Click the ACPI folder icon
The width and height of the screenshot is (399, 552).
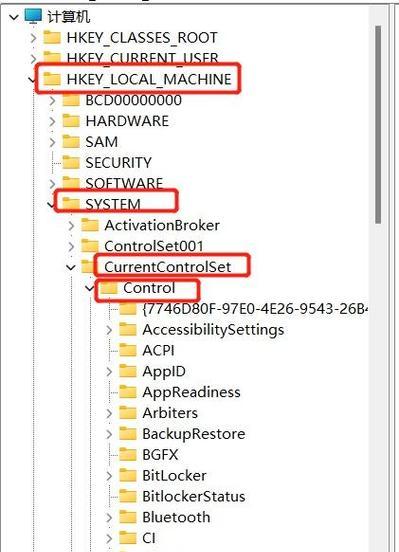click(128, 350)
